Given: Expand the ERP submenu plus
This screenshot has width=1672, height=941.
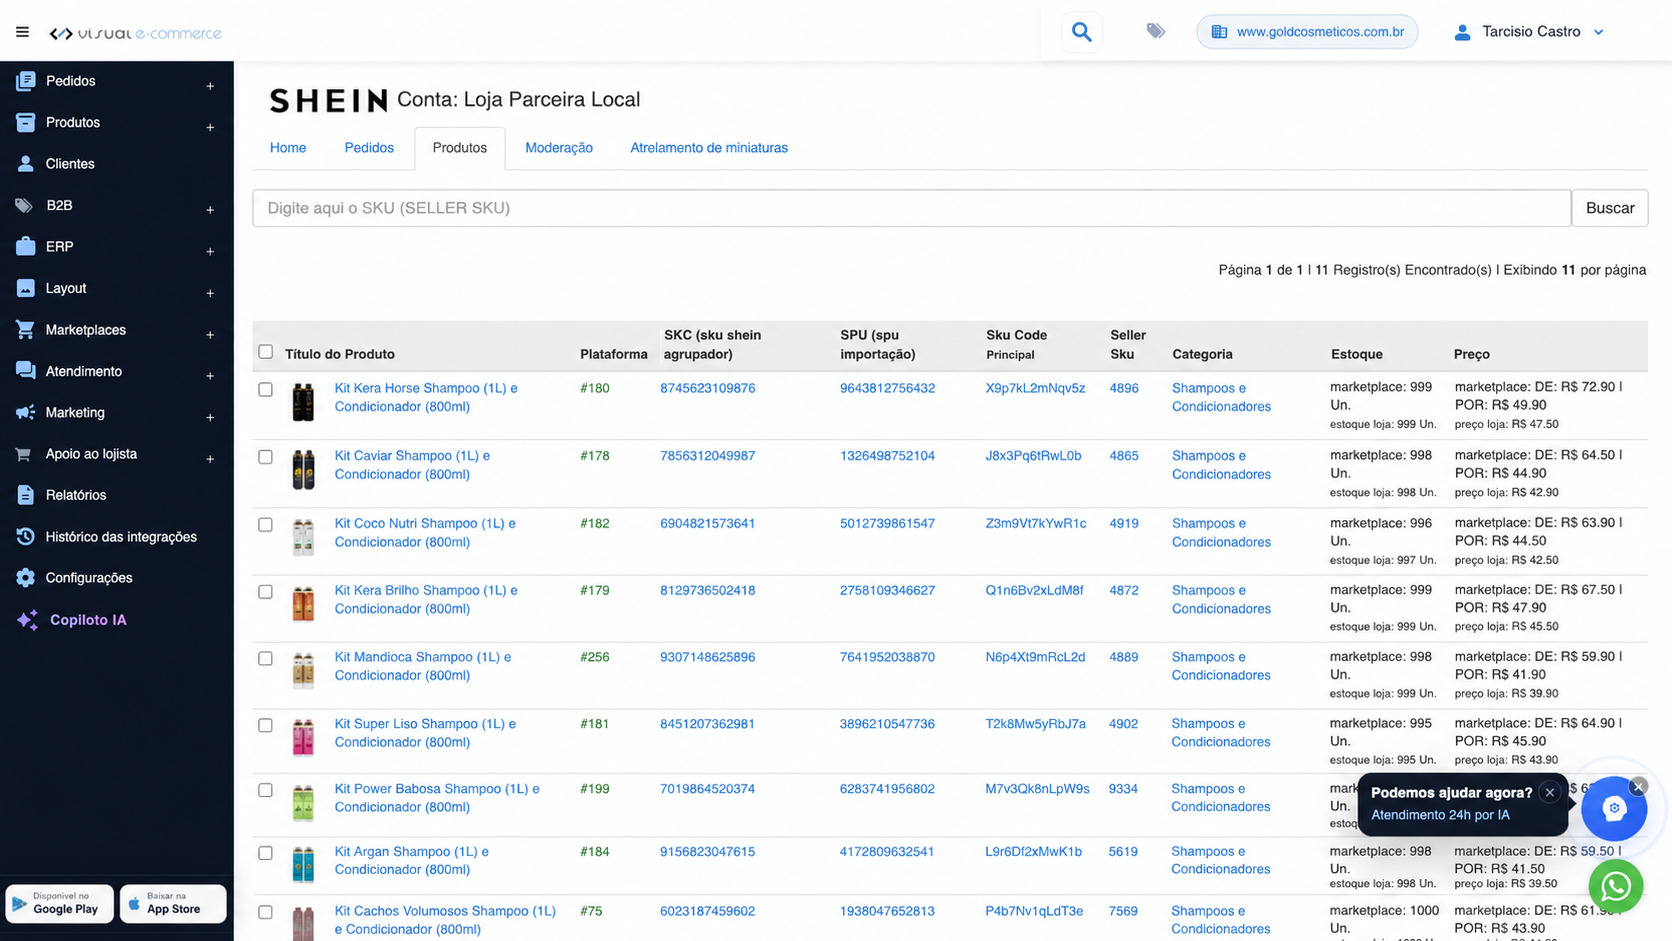Looking at the screenshot, I should coord(210,251).
